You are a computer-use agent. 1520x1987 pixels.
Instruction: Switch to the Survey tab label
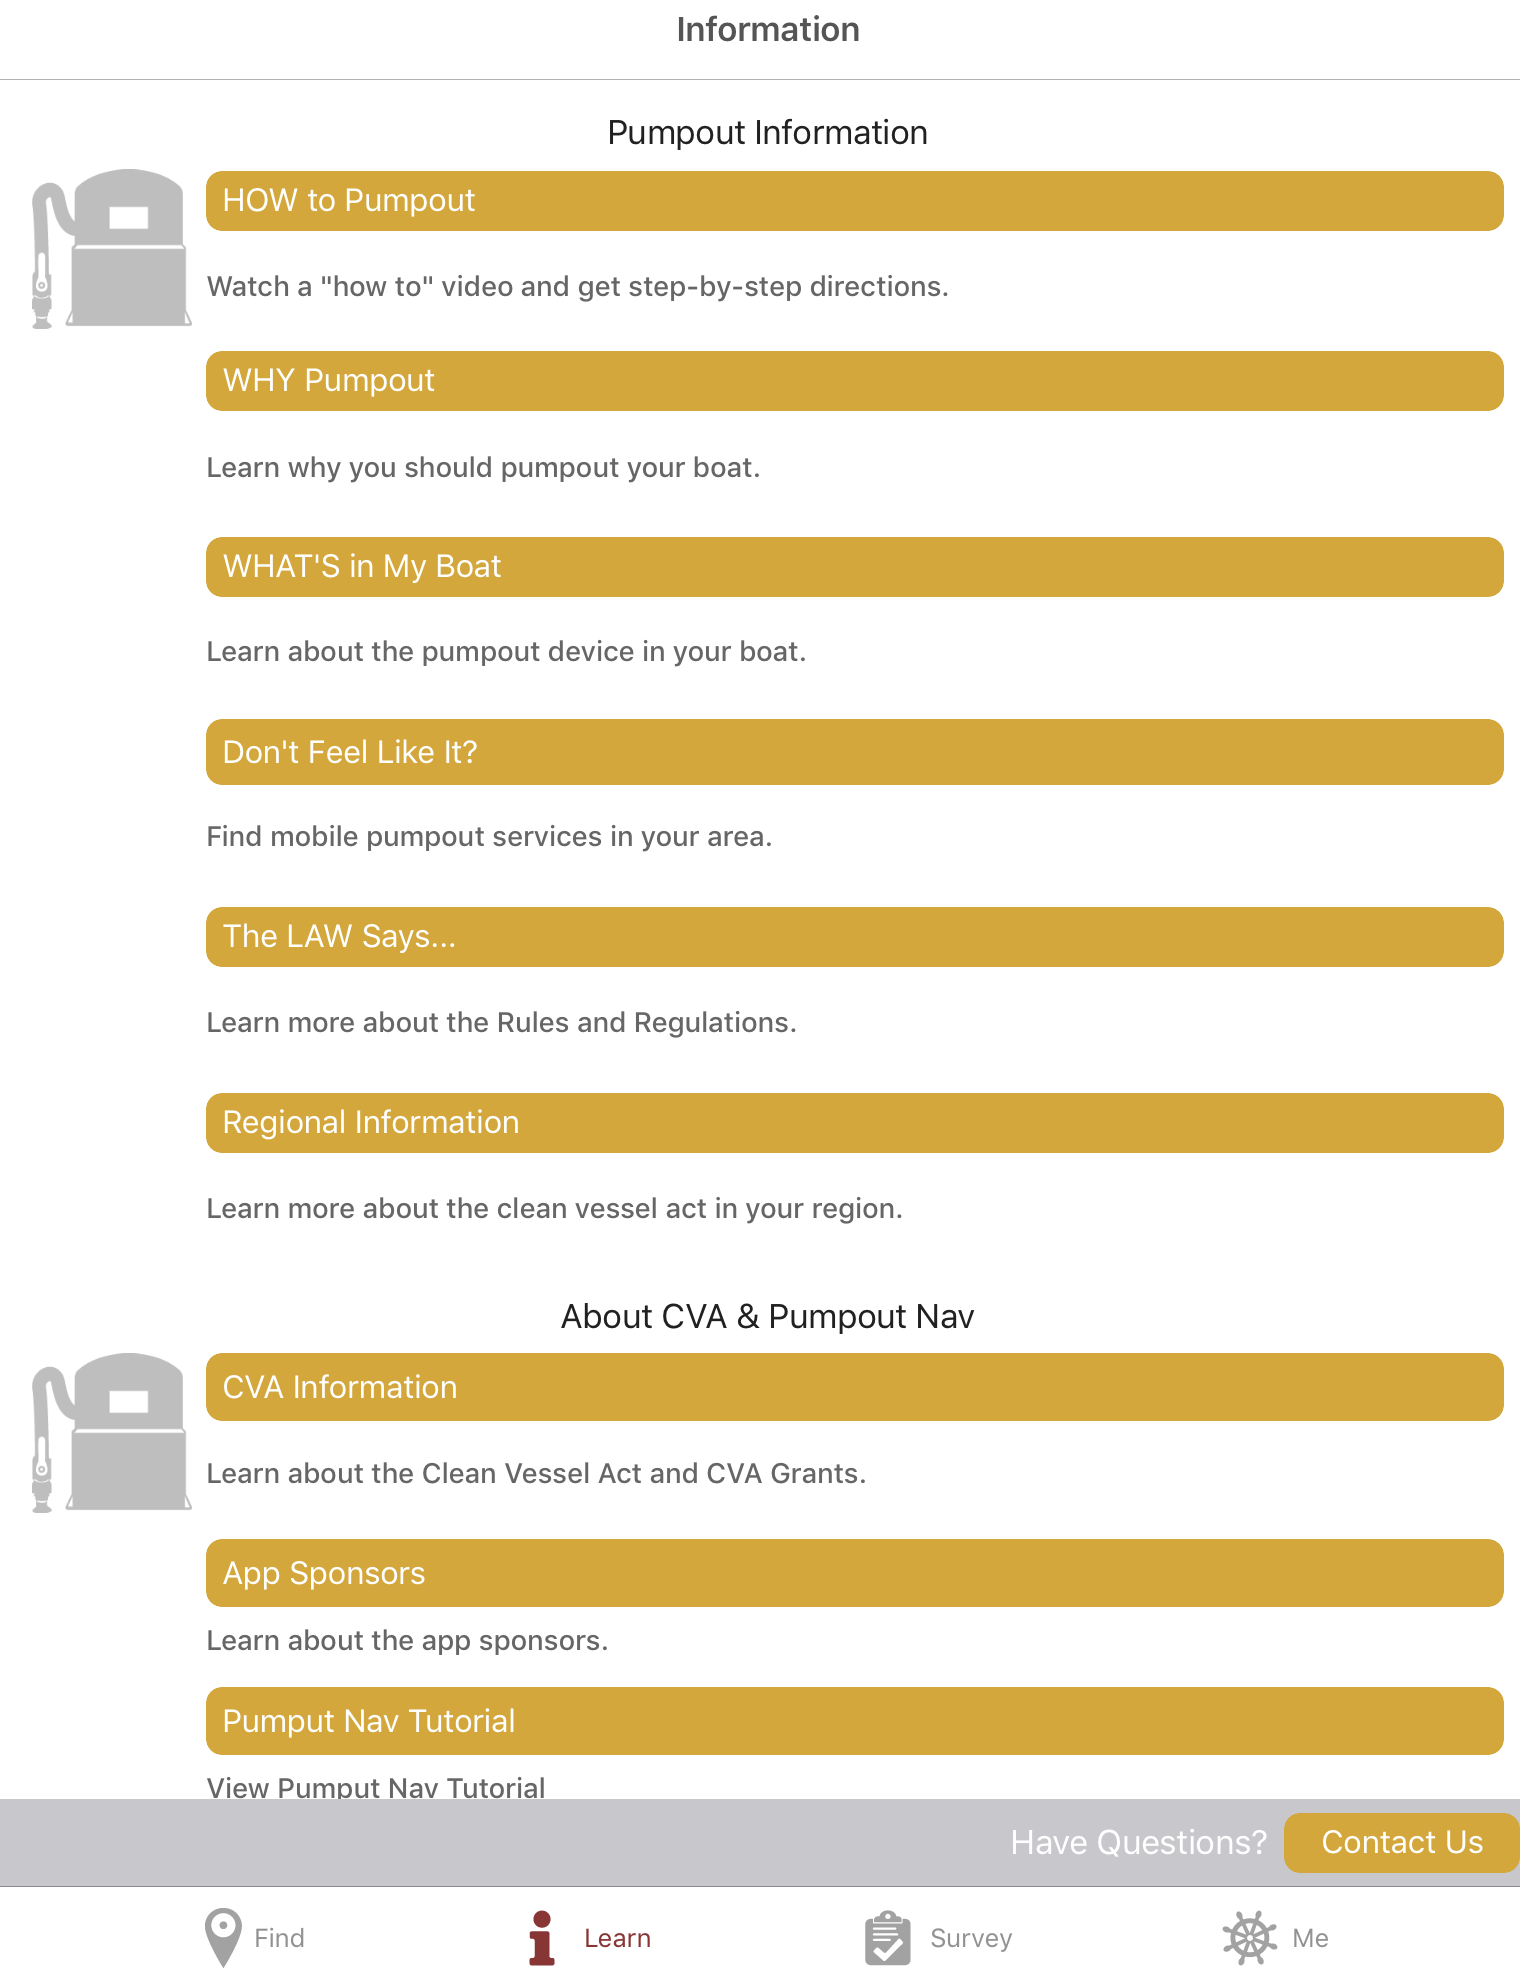[x=971, y=1938]
